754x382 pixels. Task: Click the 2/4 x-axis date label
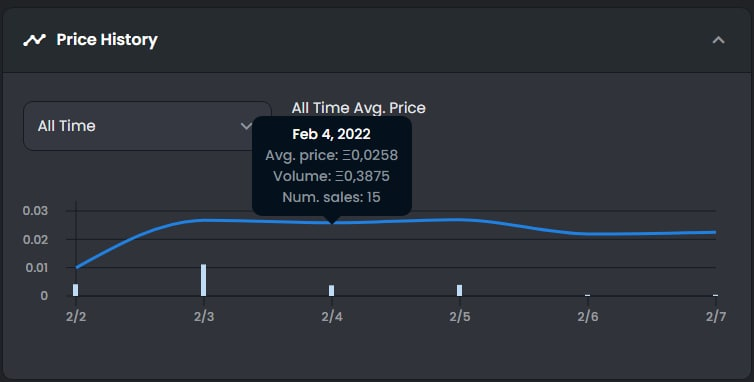[x=332, y=317]
